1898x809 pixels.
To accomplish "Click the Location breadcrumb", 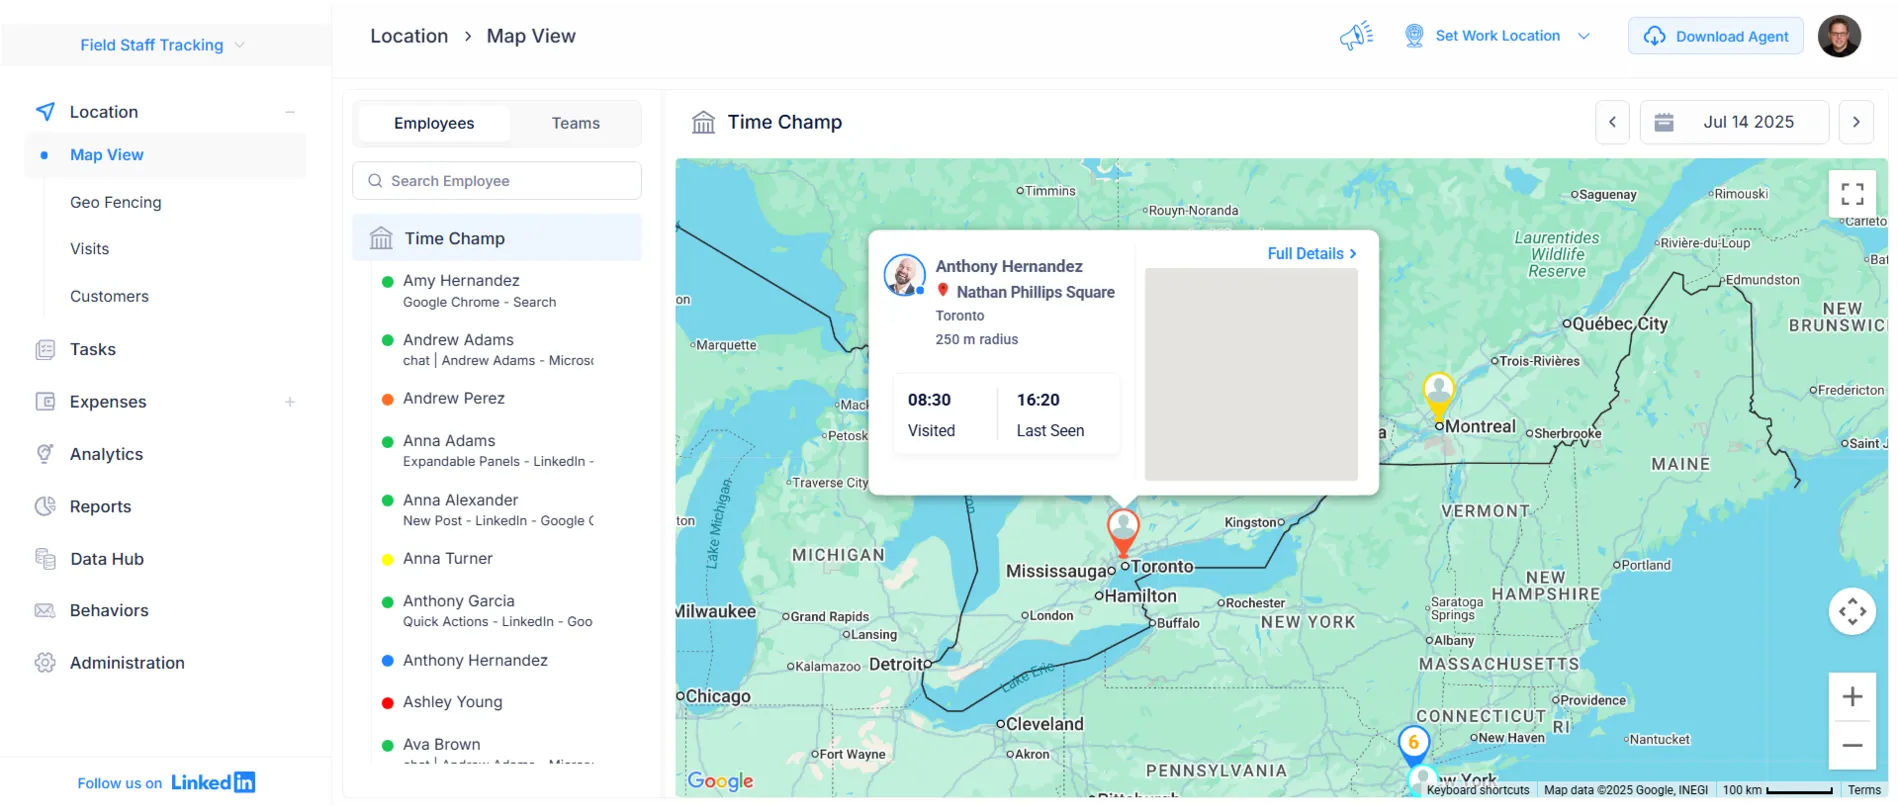I will point(409,36).
